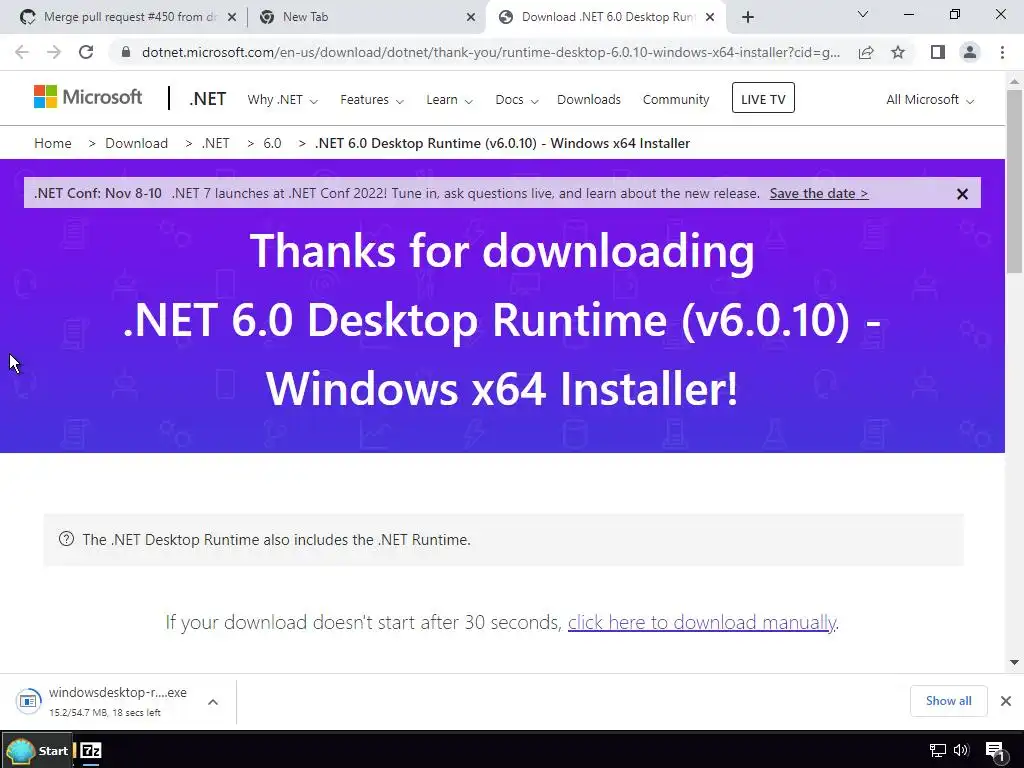Go to .NET breadcrumb
This screenshot has height=768, width=1024.
216,143
